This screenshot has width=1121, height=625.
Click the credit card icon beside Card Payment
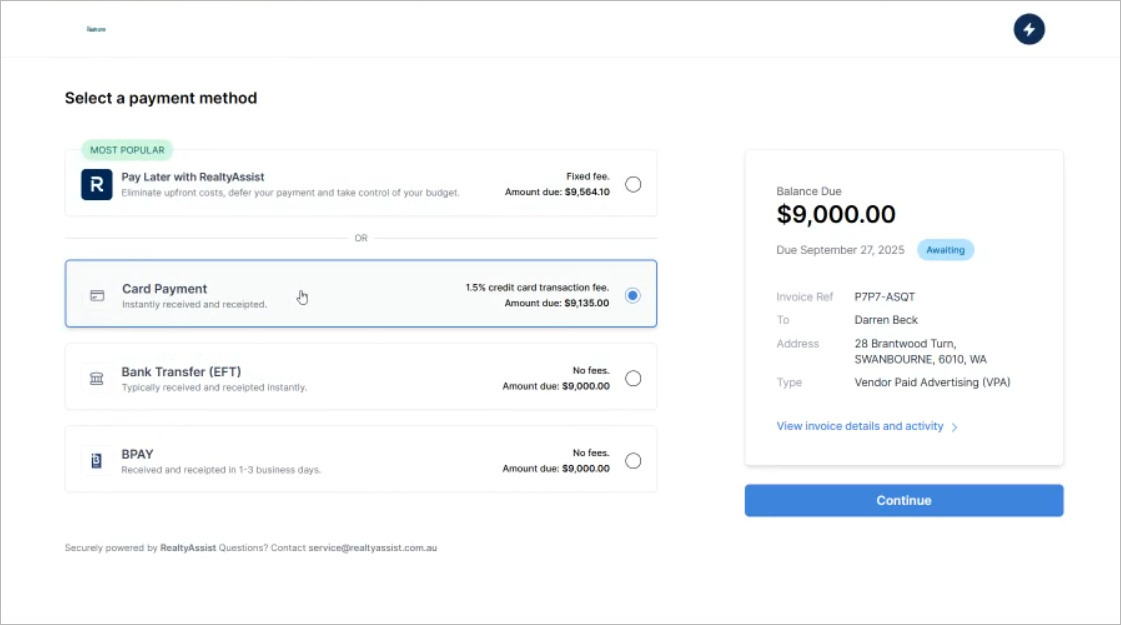pos(97,295)
